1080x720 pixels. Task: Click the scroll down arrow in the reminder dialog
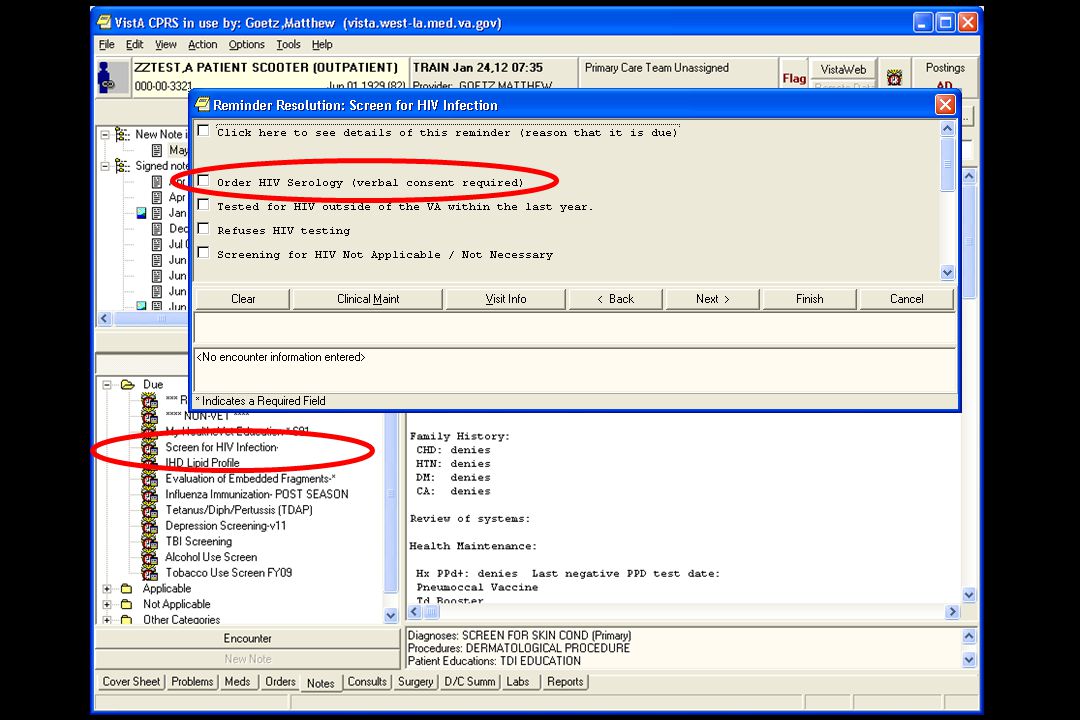[947, 273]
